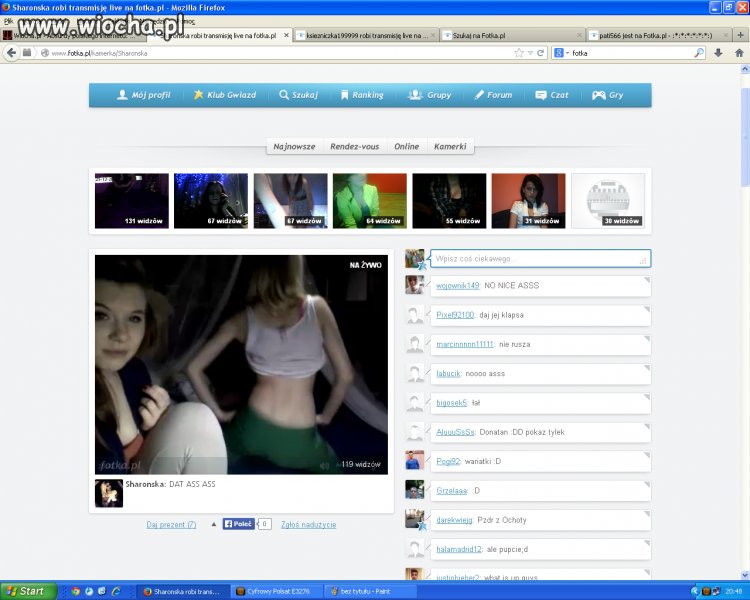
Task: Switch to the ksiezniczka199999 browser tab
Action: coord(365,35)
